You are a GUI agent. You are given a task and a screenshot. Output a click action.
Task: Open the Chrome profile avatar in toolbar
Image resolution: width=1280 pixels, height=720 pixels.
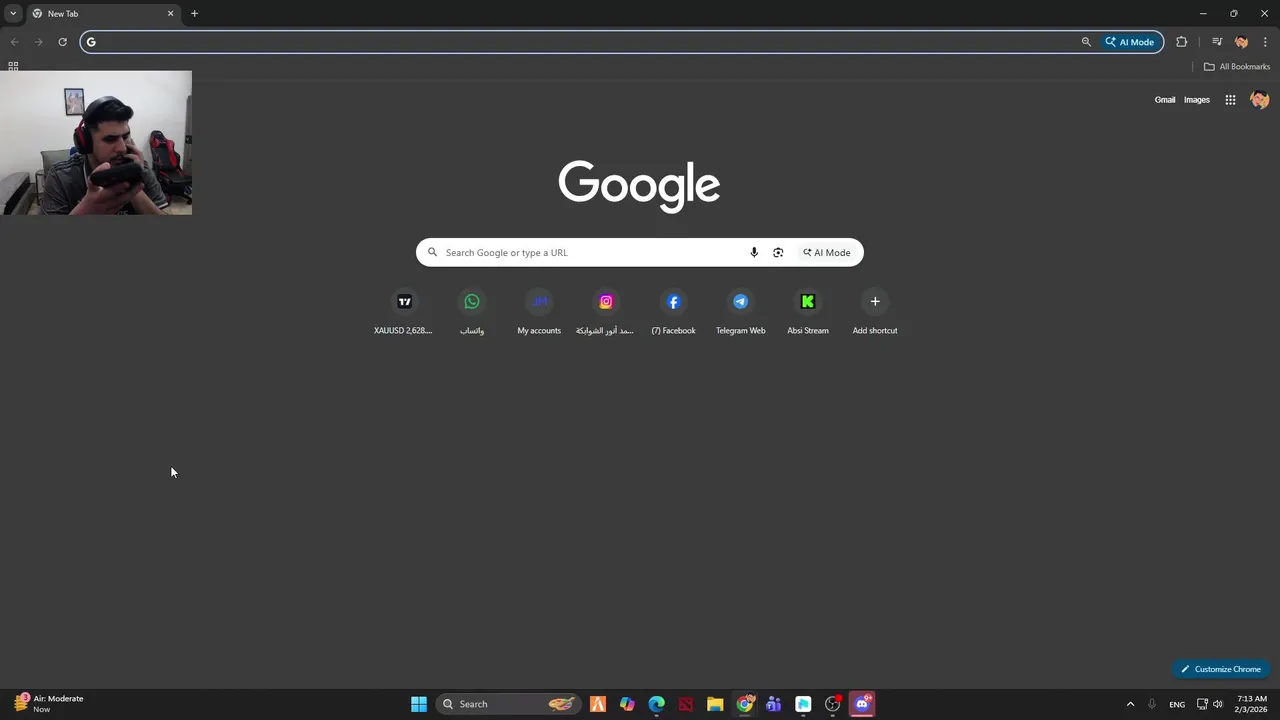pyautogui.click(x=1242, y=42)
